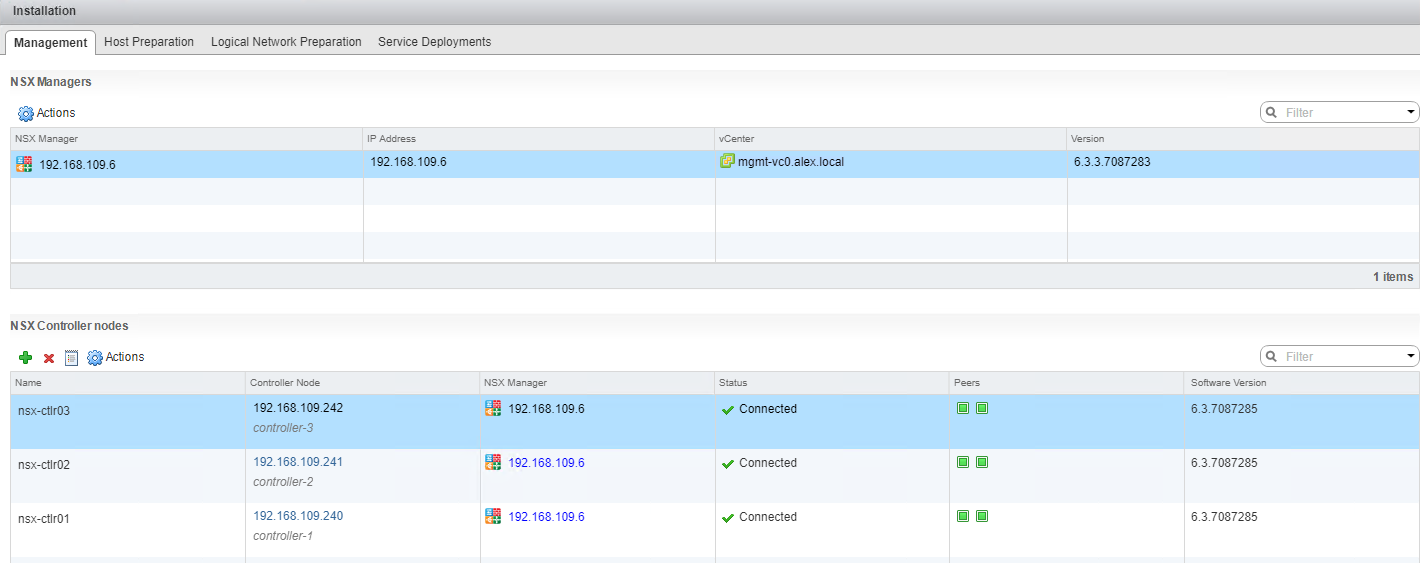The image size is (1420, 563).
Task: Click the first green peer square for nsx-ctlr03
Action: click(963, 408)
